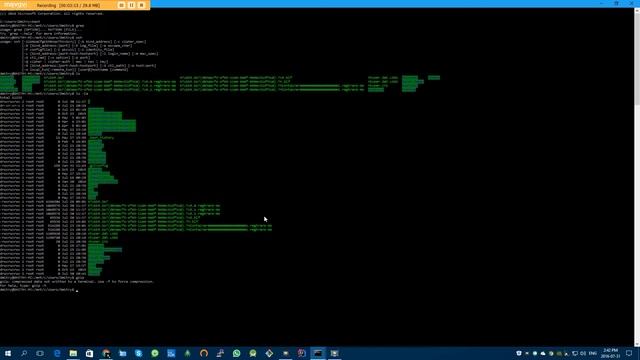Open the green tree taskbar app
Viewport: 640px width, 360px height.
[x=188, y=353]
